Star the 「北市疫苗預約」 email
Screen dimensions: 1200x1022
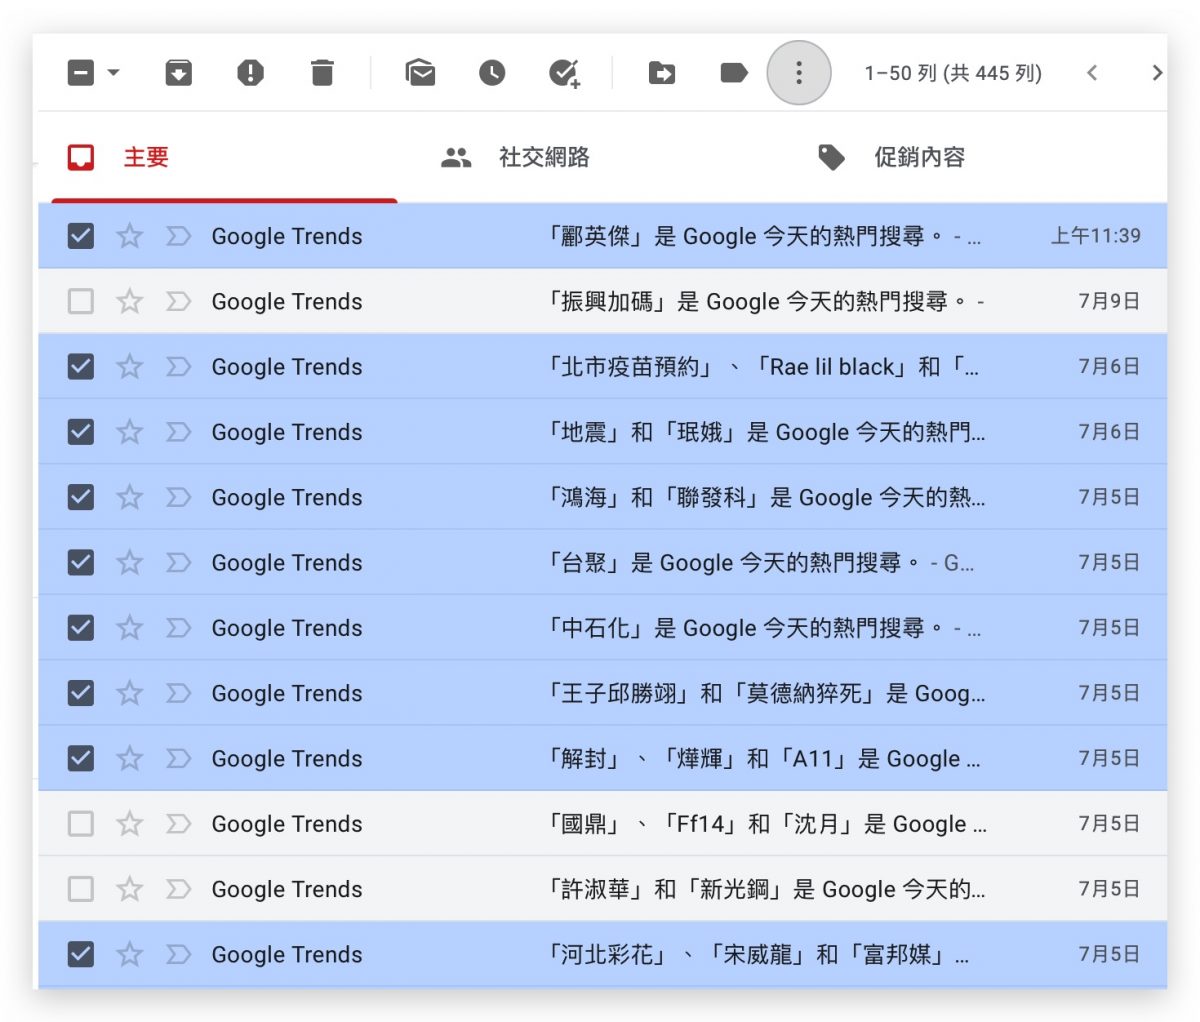pos(130,367)
